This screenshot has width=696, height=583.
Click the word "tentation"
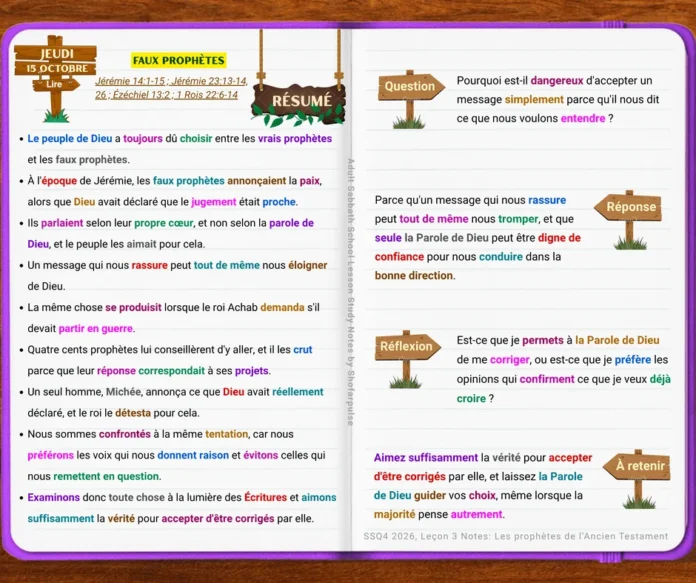[226, 434]
